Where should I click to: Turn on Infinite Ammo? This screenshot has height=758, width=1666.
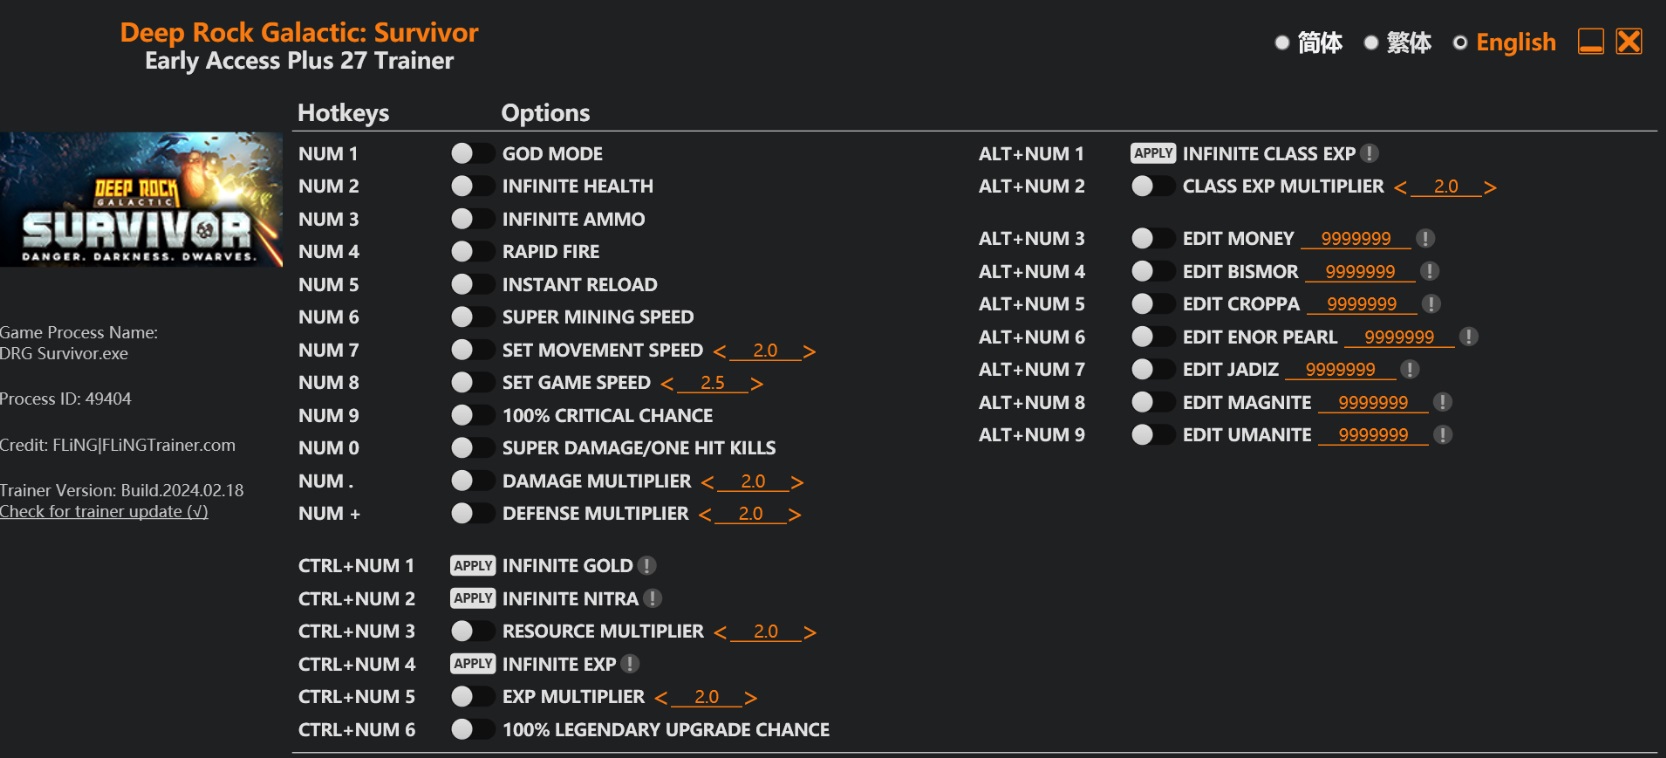click(x=471, y=219)
